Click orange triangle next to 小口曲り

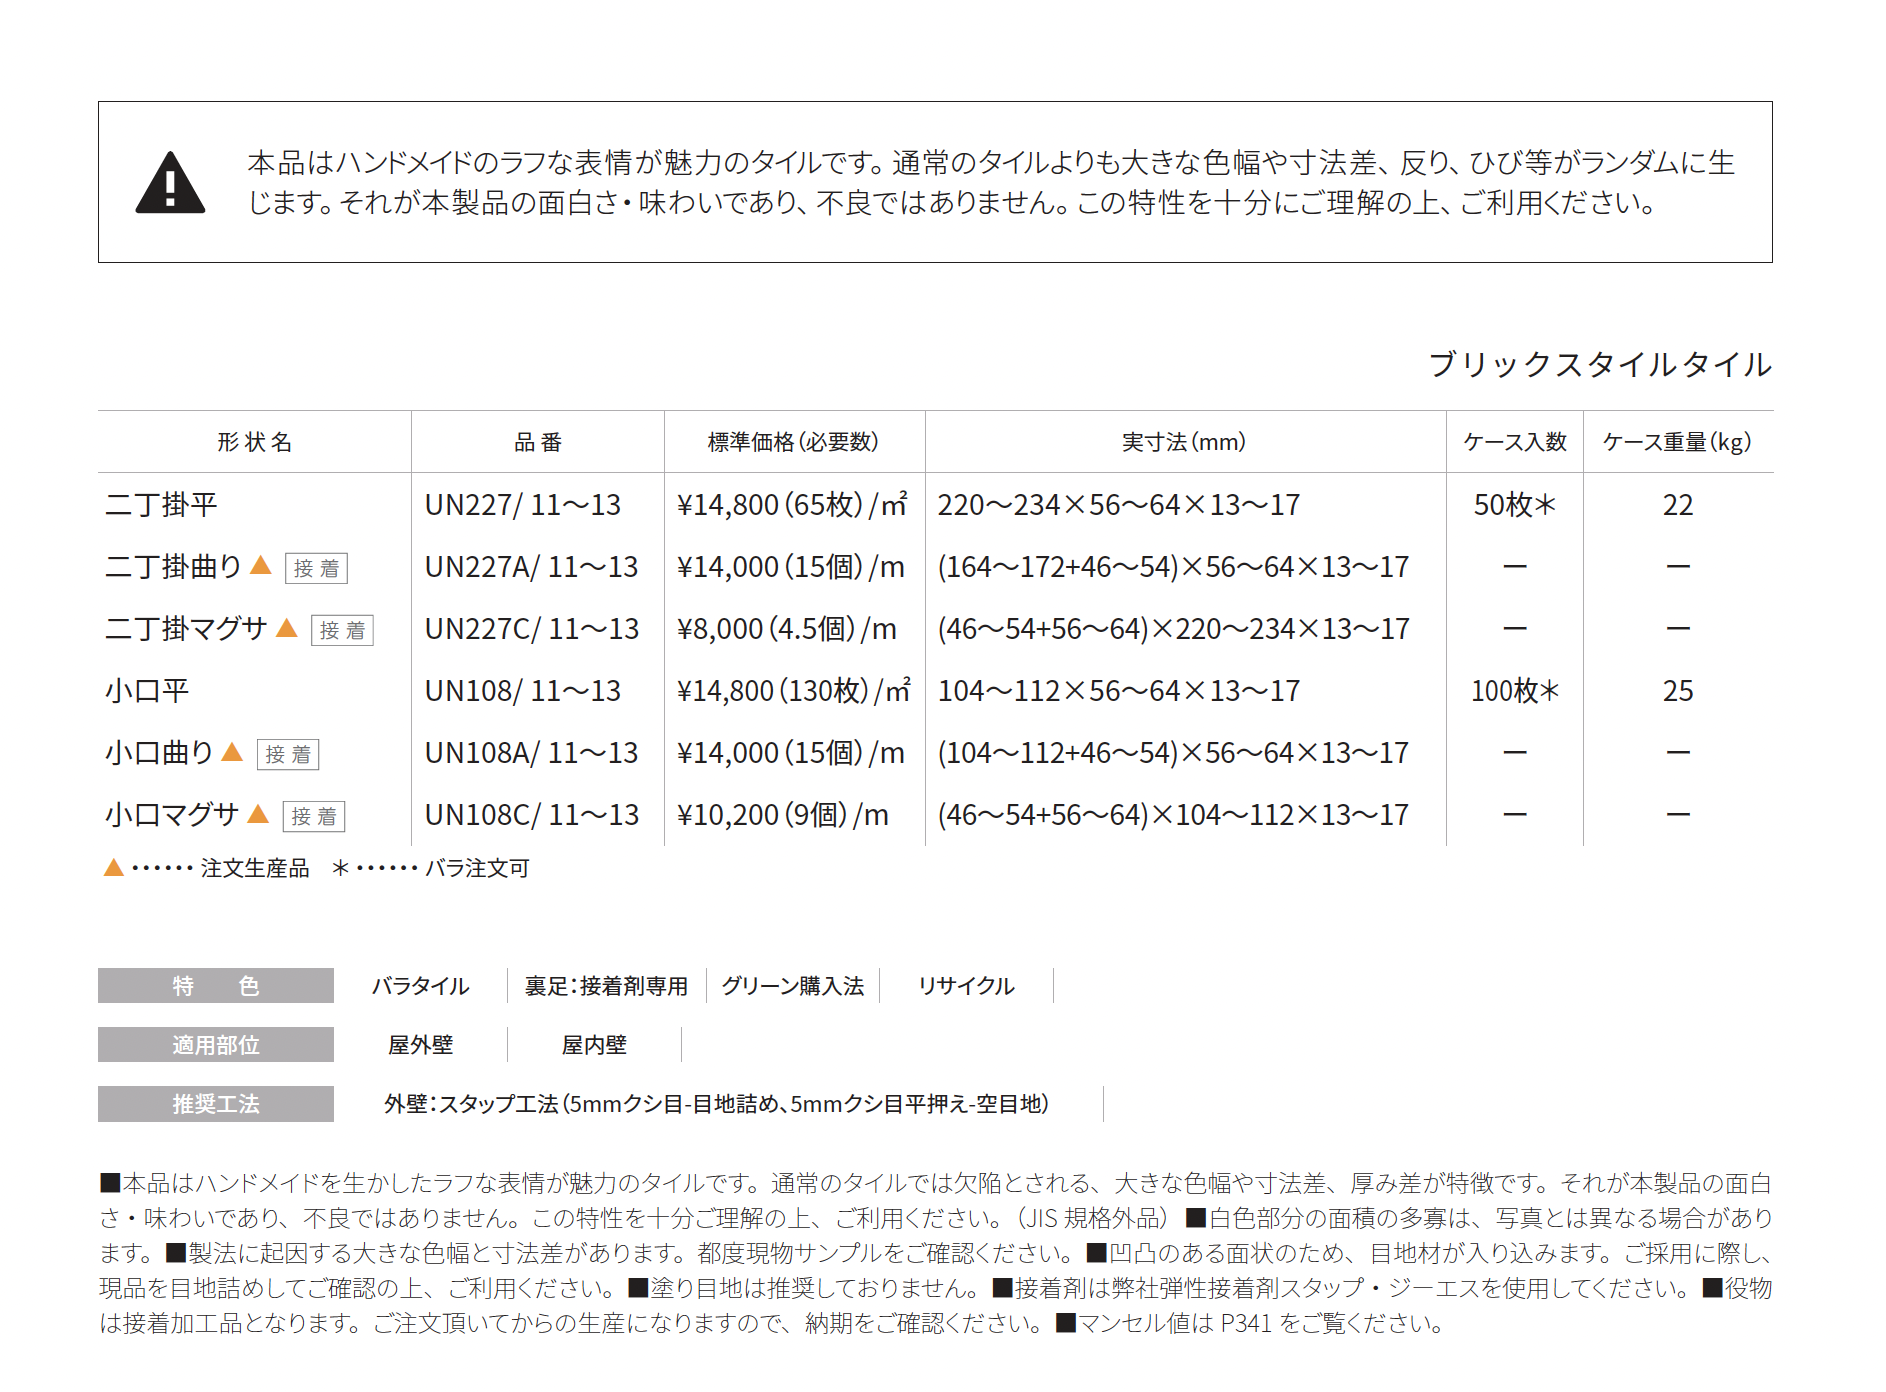232,752
